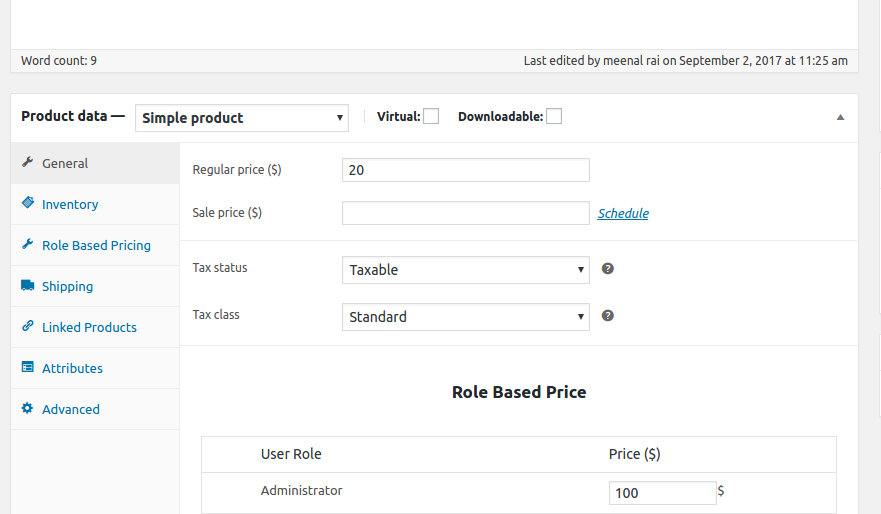The height and width of the screenshot is (514, 881).
Task: Go to the Linked Products tab
Action: 95,327
